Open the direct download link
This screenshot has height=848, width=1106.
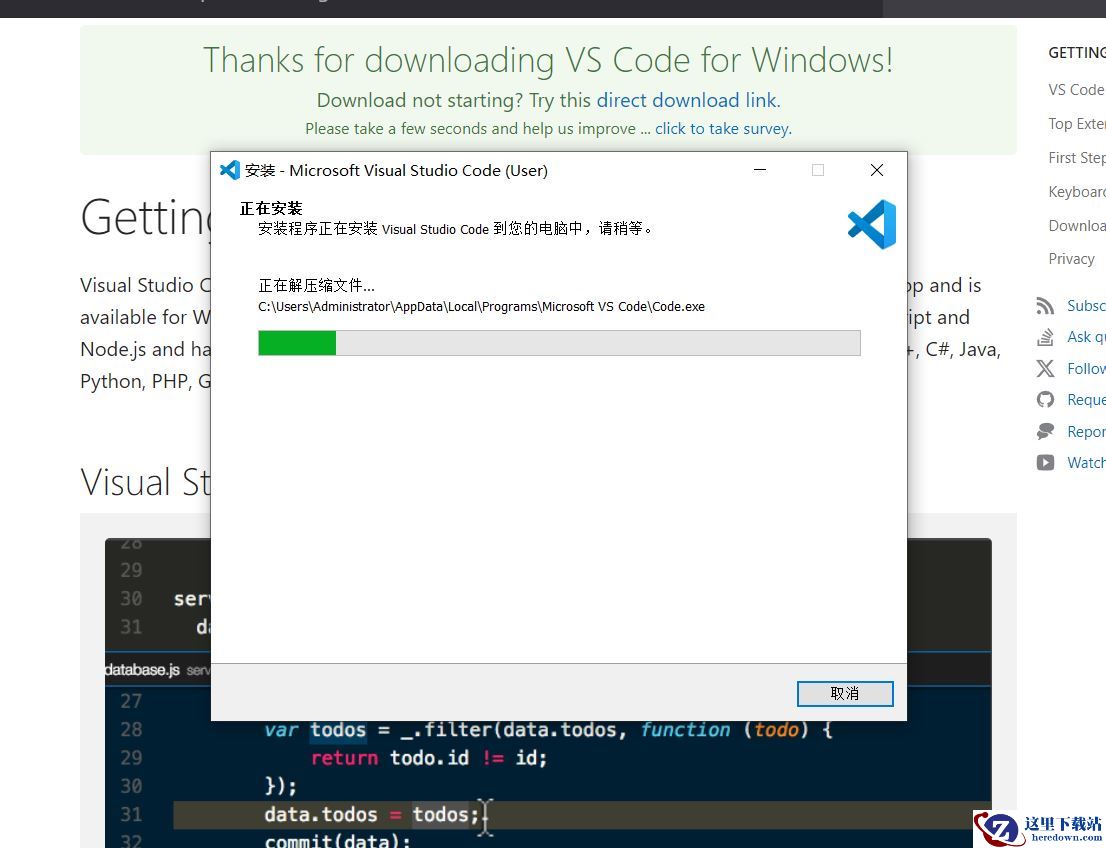click(688, 100)
